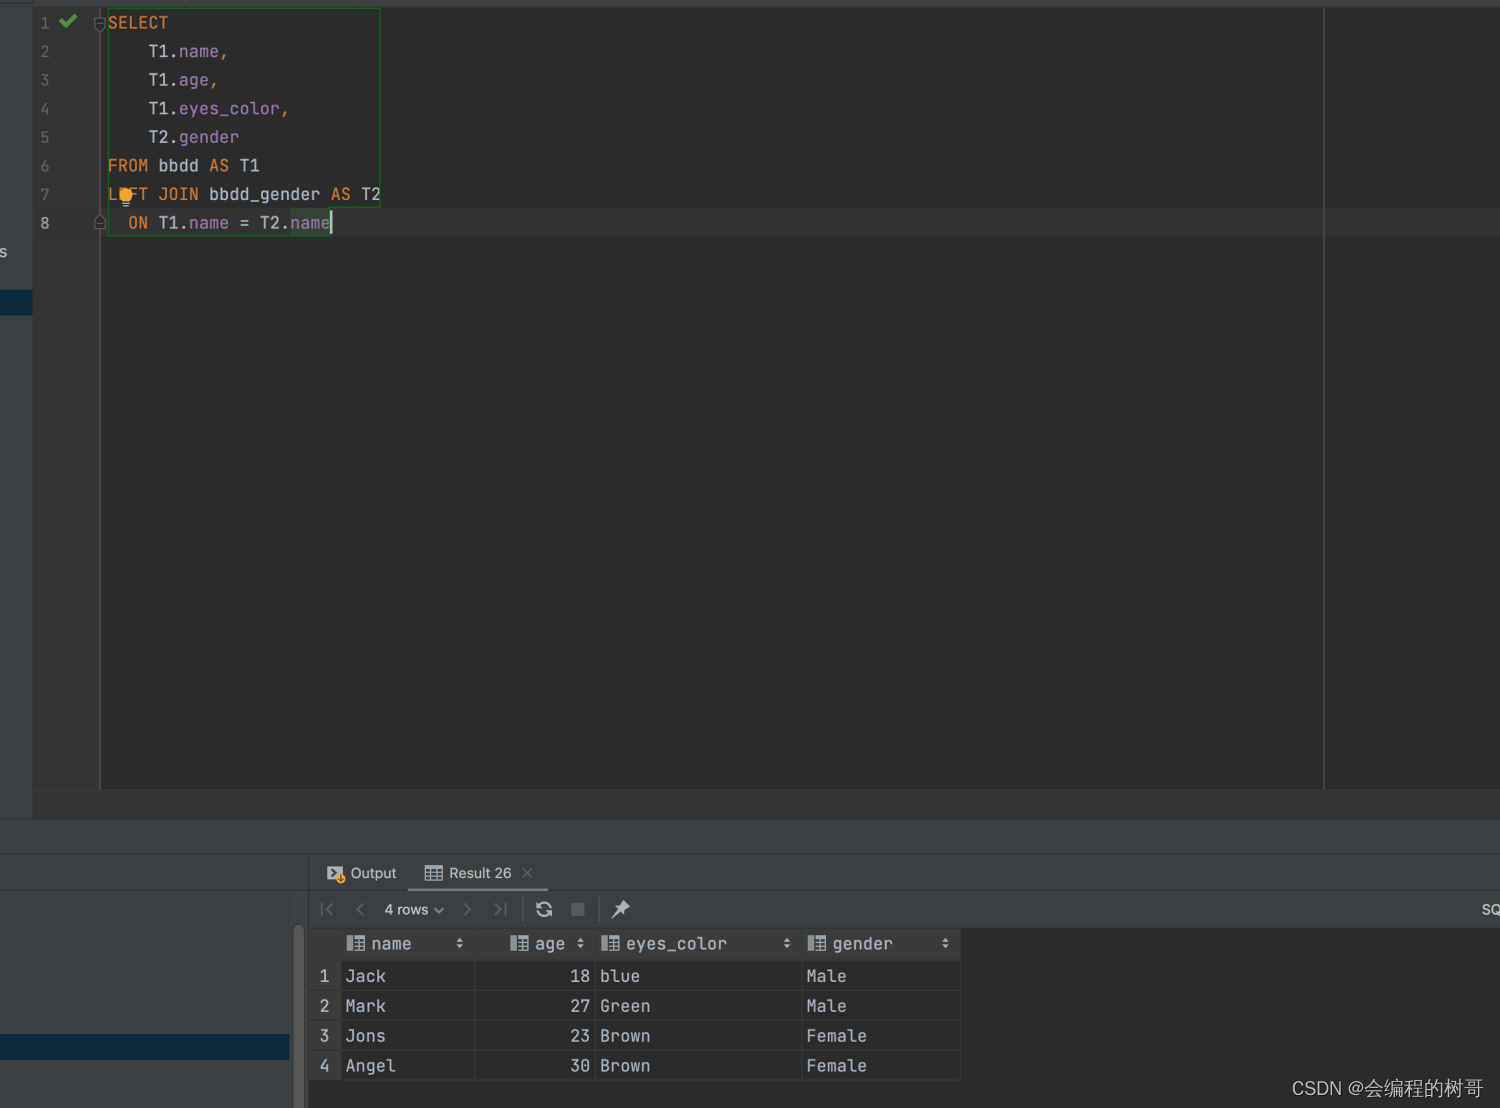Click the SELECT keyword in the editor
This screenshot has width=1500, height=1108.
click(x=138, y=23)
